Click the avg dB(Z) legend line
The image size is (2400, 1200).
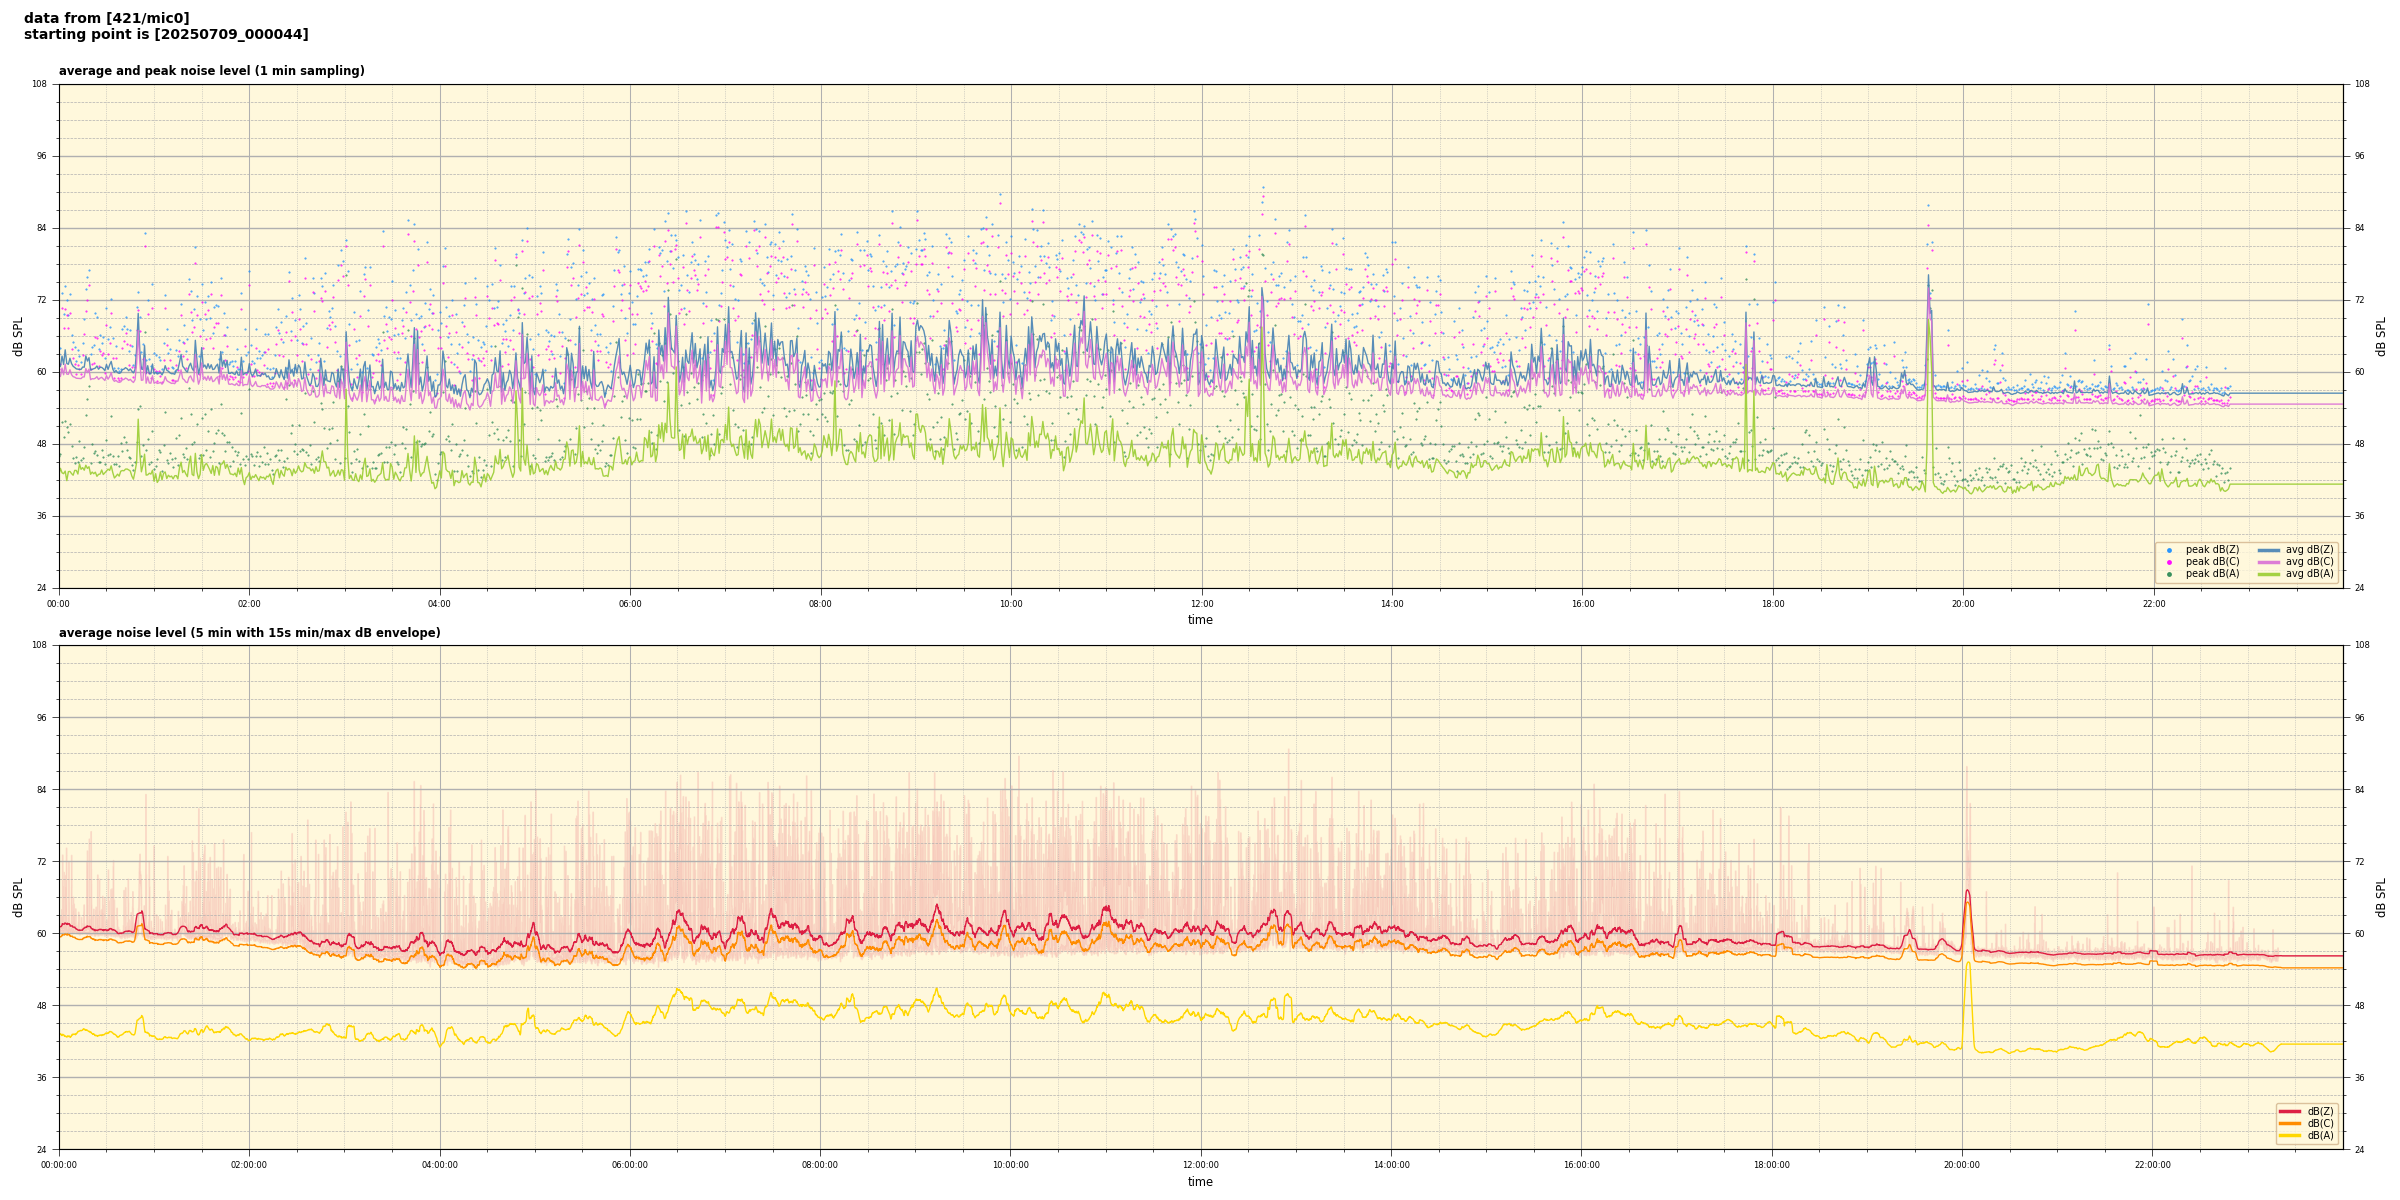coord(2269,550)
